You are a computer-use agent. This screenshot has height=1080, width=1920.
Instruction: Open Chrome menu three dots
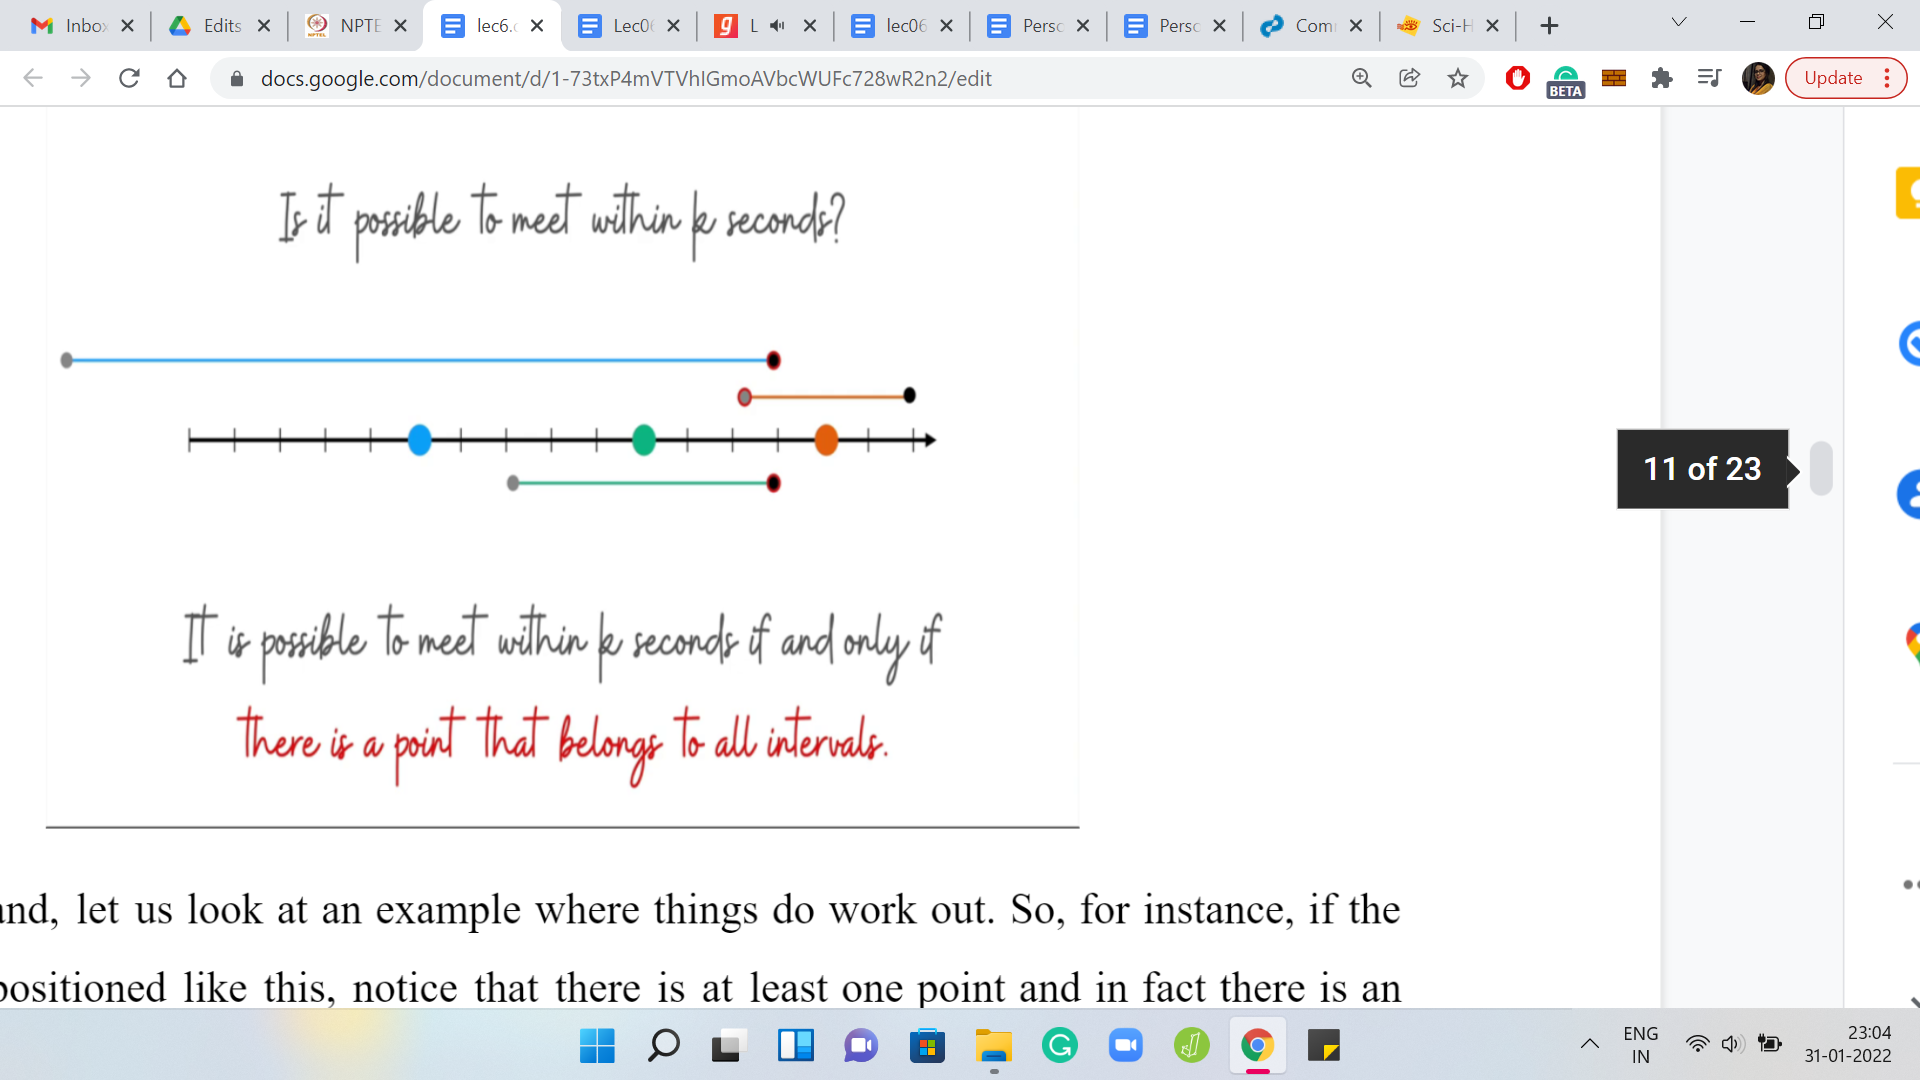click(x=1887, y=78)
